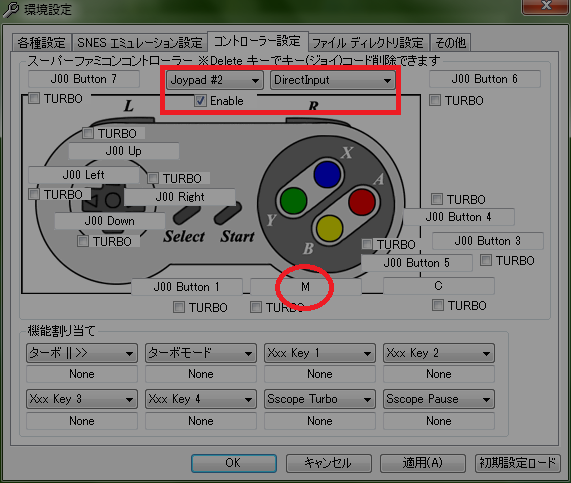Check TURBO box beside J00 Button 3
This screenshot has height=483, width=571.
pyautogui.click(x=486, y=260)
